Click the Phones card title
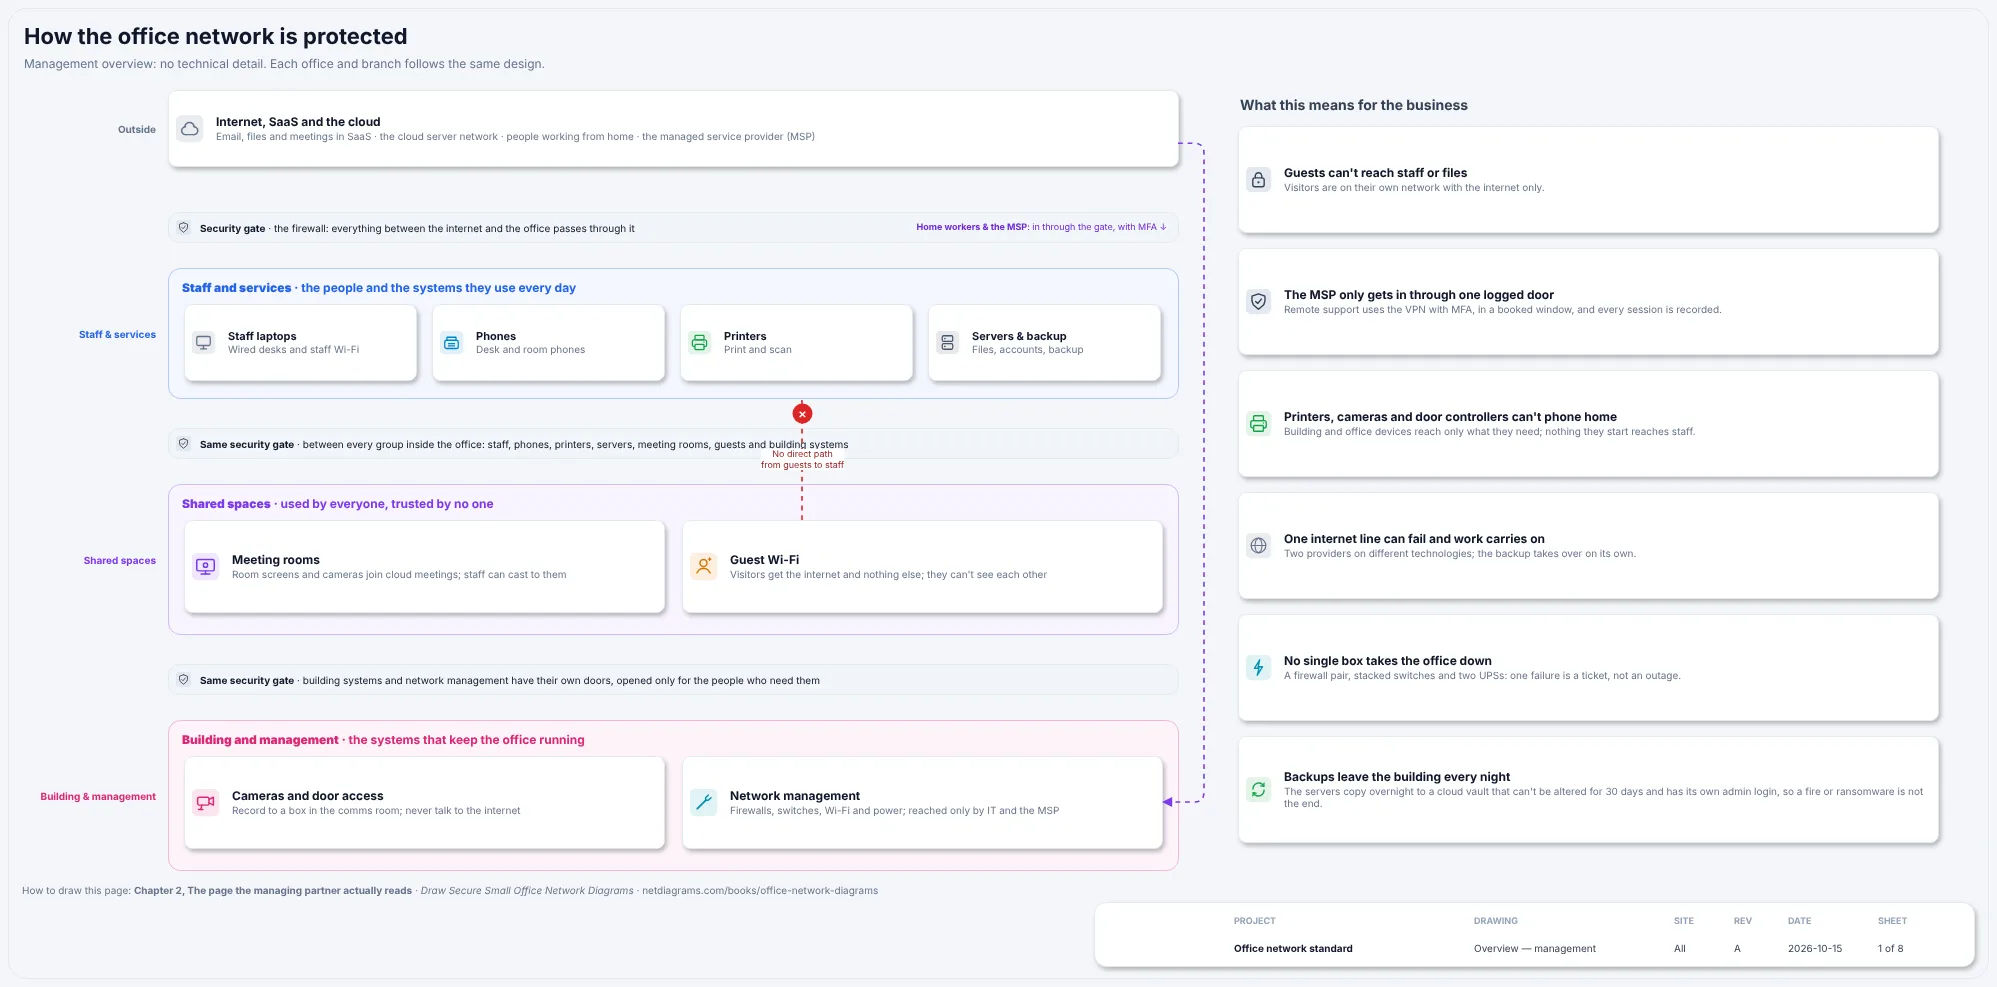Screen dimensions: 1997x987 point(496,336)
